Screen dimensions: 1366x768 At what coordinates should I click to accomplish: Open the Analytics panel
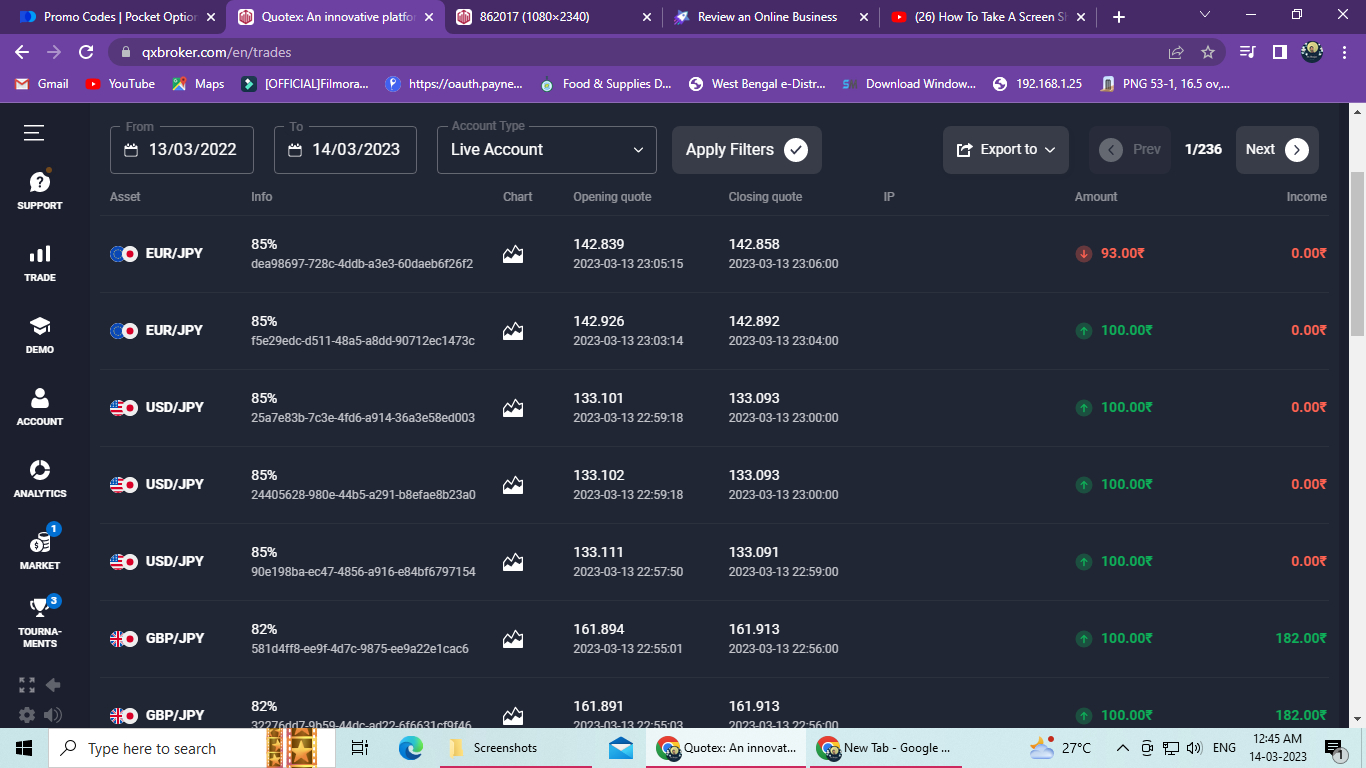(39, 478)
